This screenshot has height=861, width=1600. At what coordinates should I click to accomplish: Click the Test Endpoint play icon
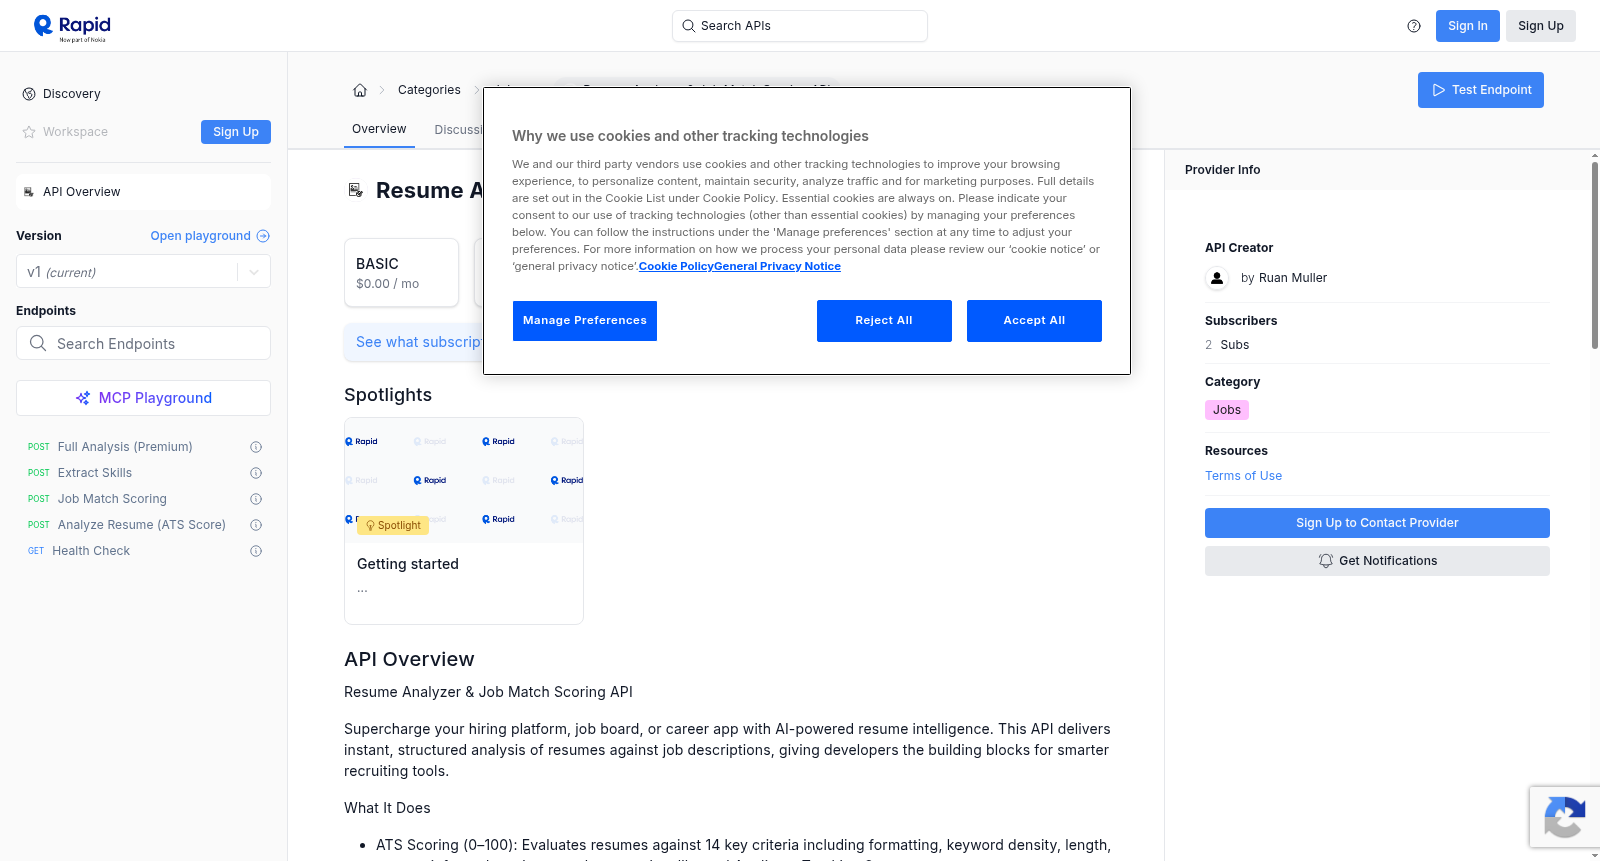pos(1439,90)
